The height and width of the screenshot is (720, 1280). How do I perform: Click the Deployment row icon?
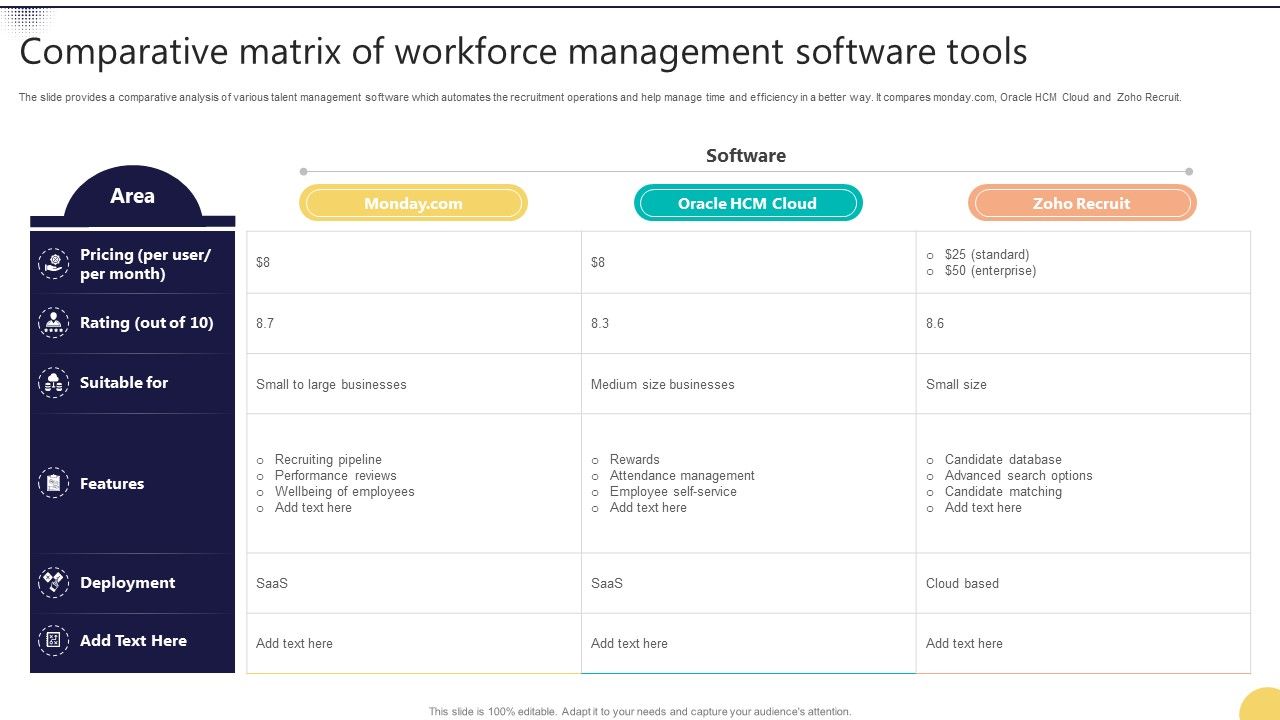(53, 582)
